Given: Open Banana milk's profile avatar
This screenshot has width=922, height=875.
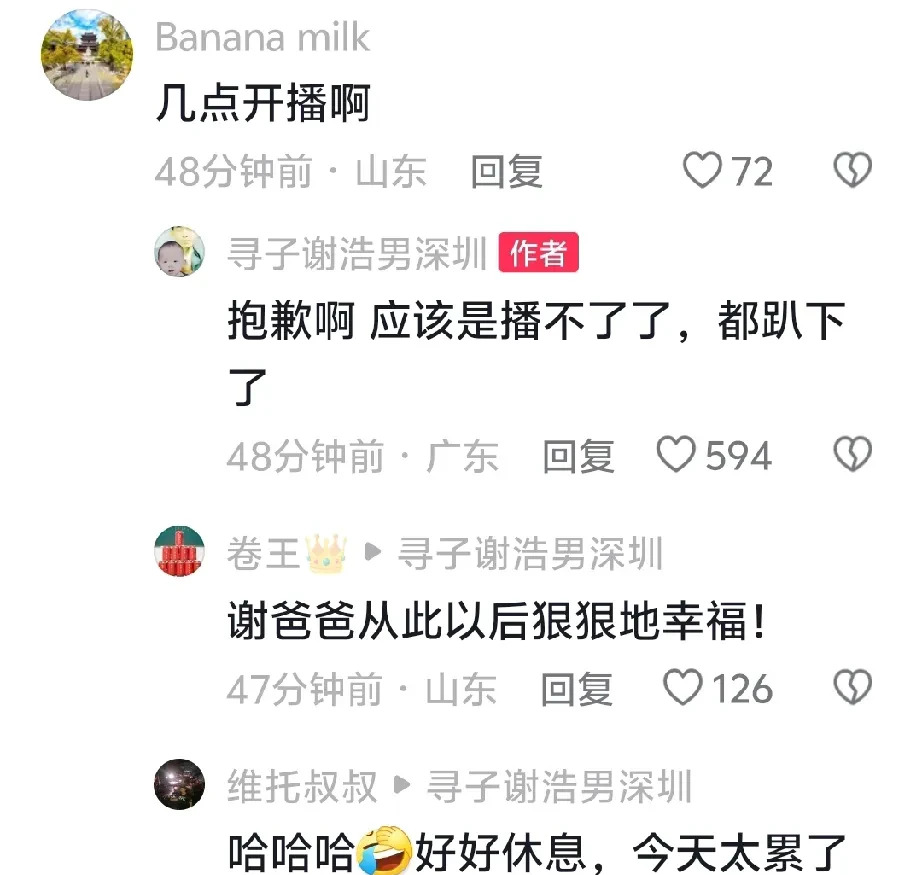Looking at the screenshot, I should click(87, 54).
